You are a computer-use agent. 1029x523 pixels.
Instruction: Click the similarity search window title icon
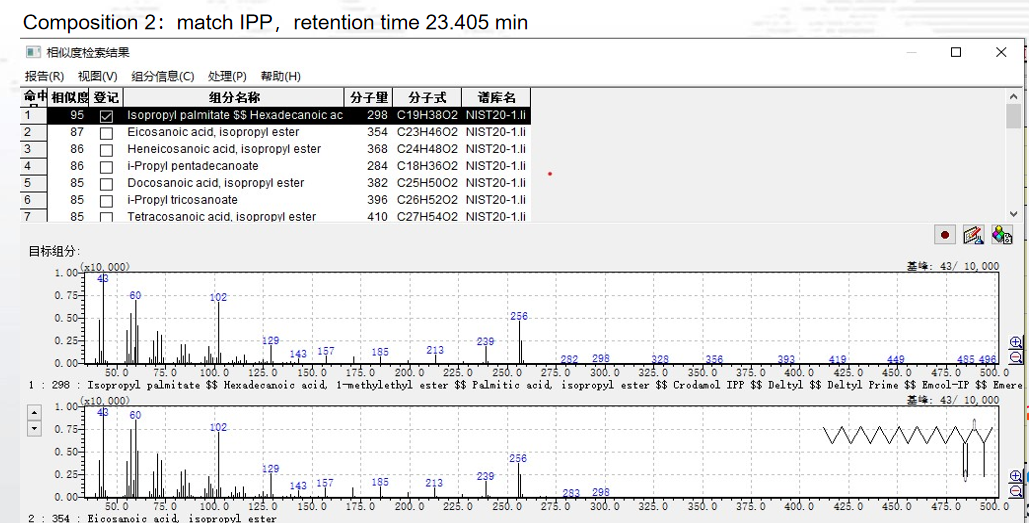[x=33, y=52]
